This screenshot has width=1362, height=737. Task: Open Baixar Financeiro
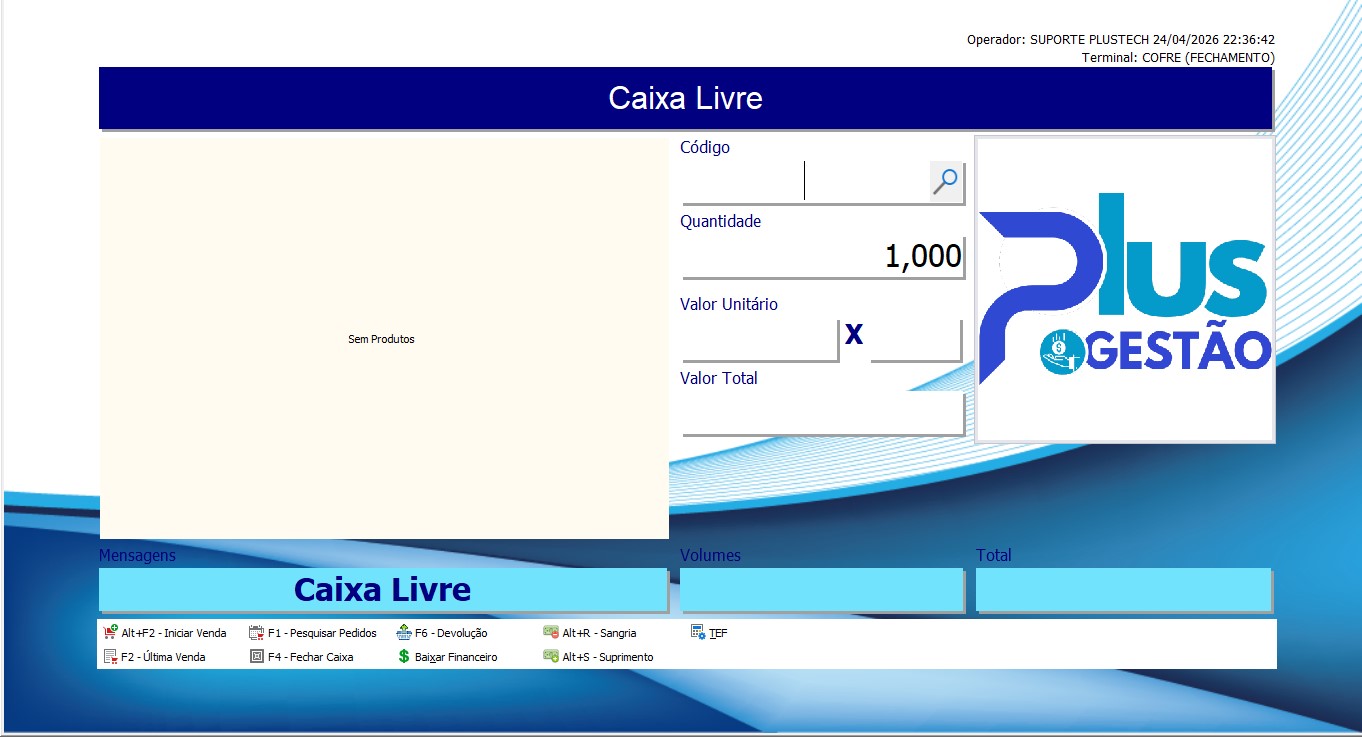click(x=447, y=657)
